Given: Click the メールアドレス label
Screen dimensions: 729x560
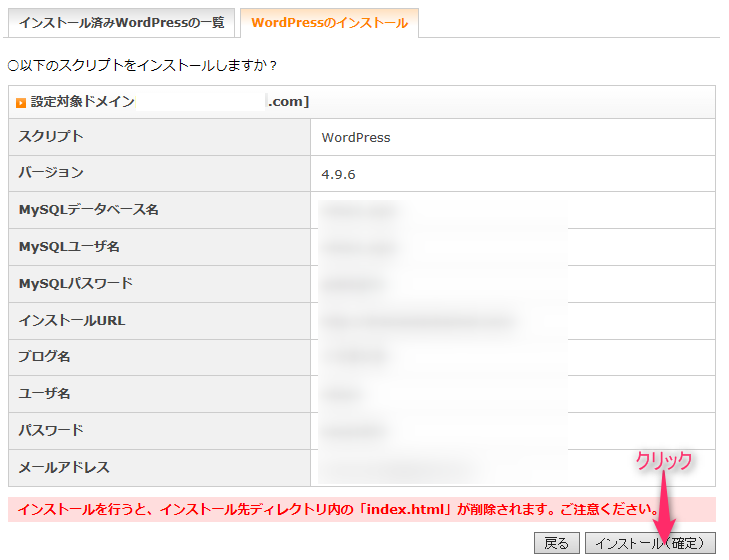Looking at the screenshot, I should pos(64,467).
